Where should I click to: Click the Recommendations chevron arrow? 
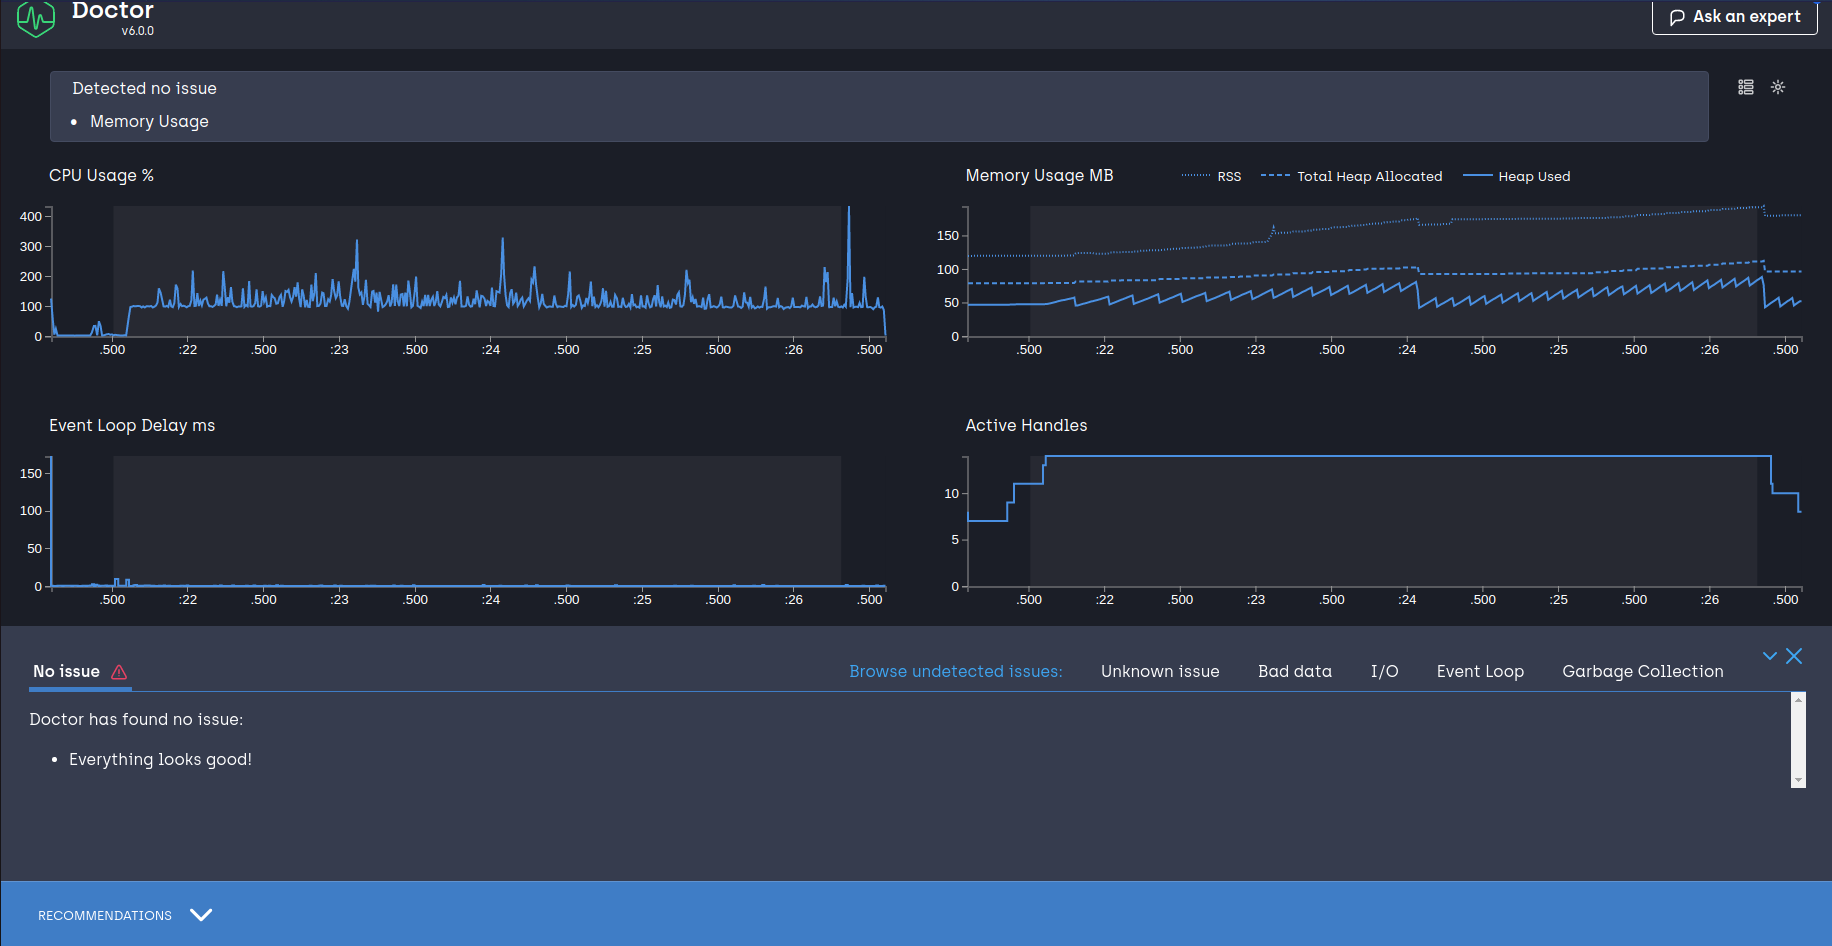(201, 915)
